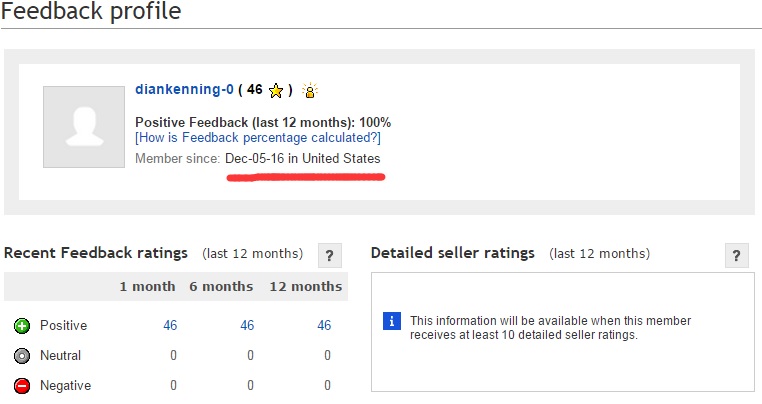762x404 pixels.
Task: Click the new member badge icon
Action: pos(310,91)
